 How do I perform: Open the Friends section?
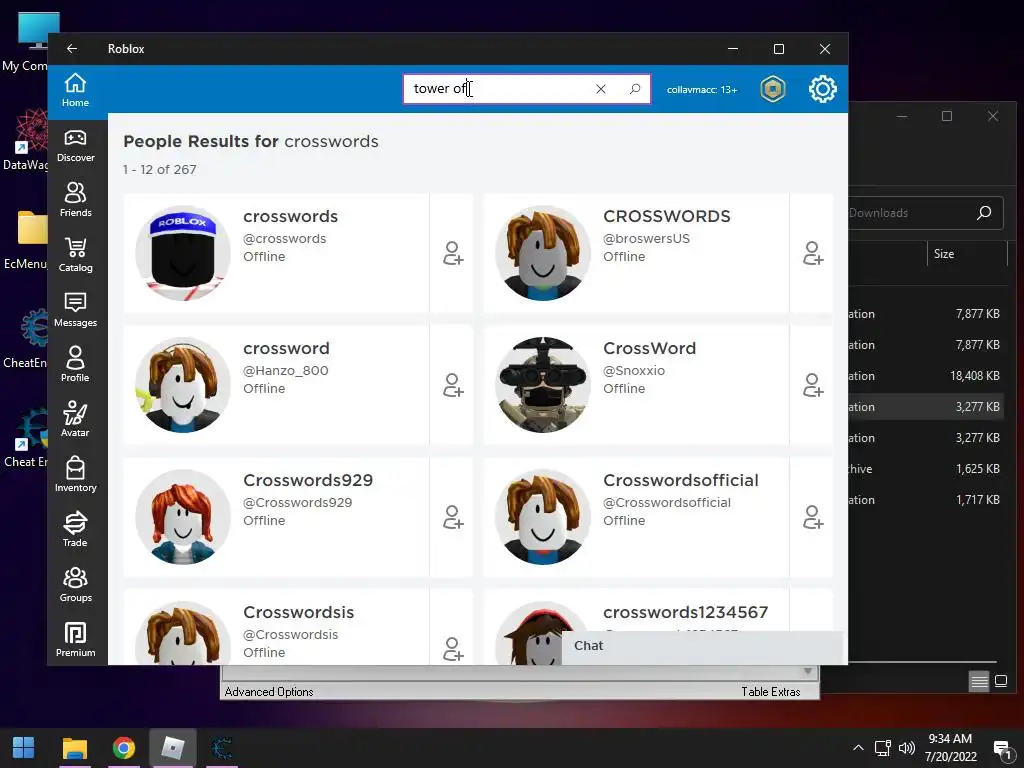click(75, 201)
